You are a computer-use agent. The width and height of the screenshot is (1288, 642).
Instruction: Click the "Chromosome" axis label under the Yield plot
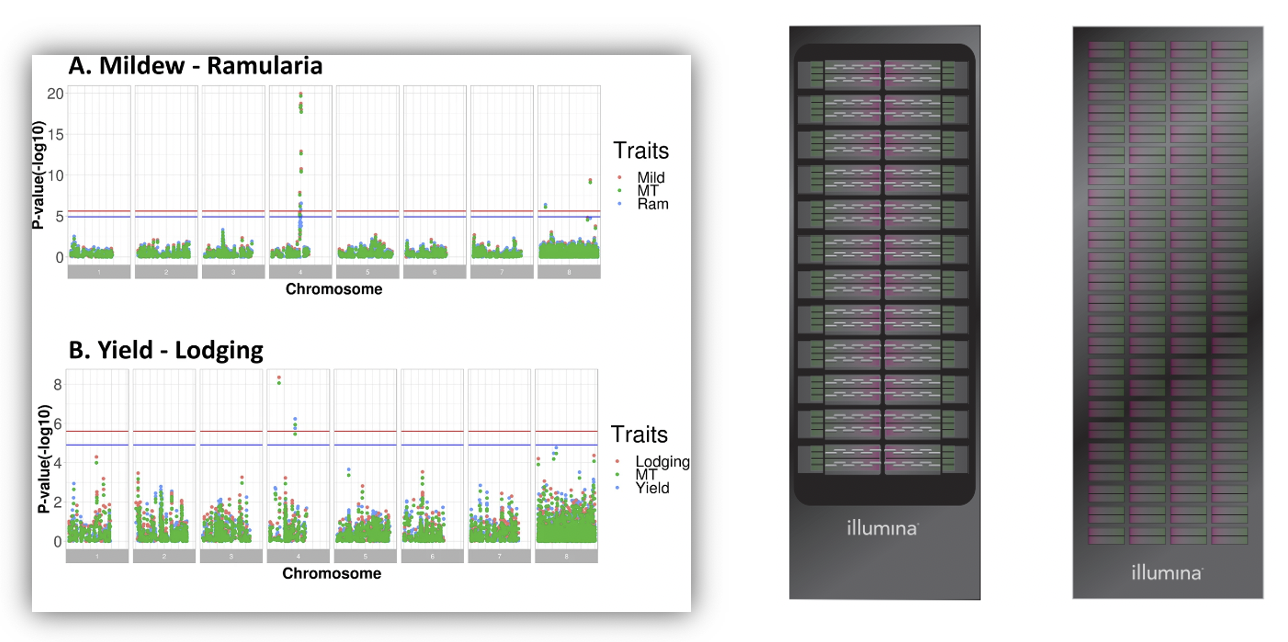[331, 574]
